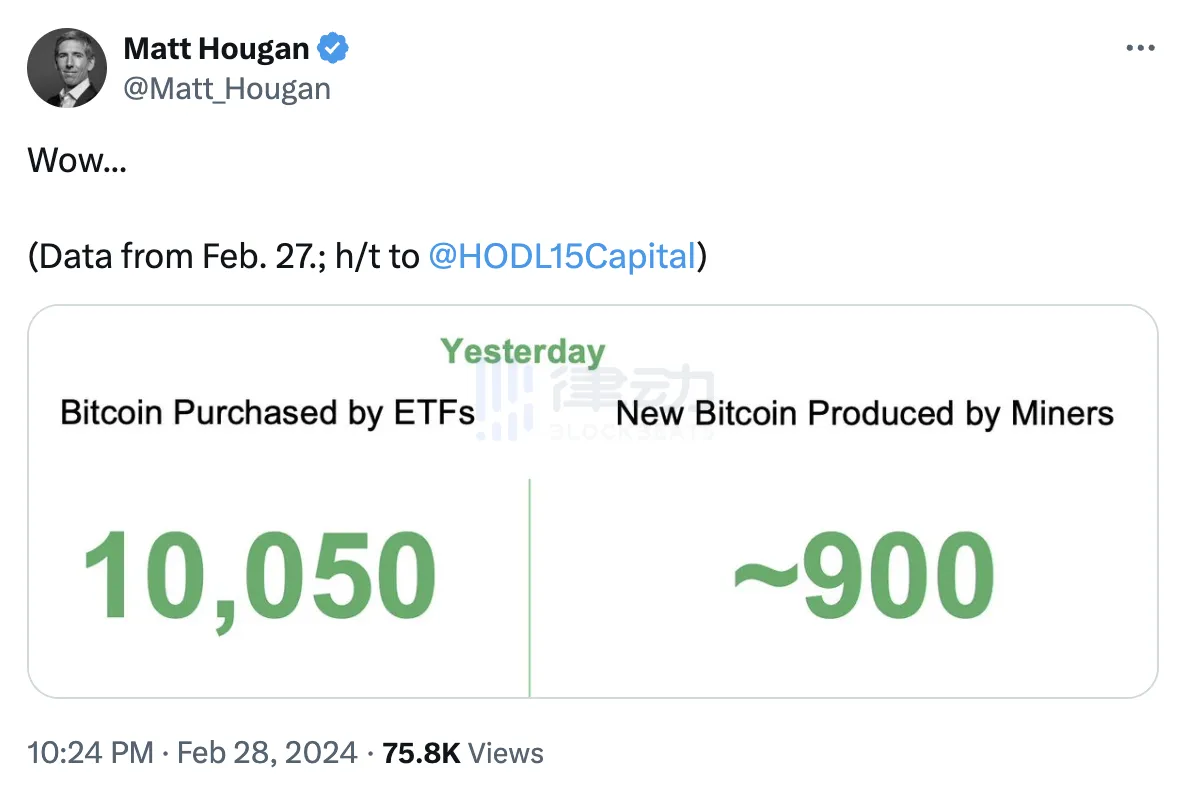
Task: Click Matt Hougan's profile avatar photo
Action: coord(67,68)
